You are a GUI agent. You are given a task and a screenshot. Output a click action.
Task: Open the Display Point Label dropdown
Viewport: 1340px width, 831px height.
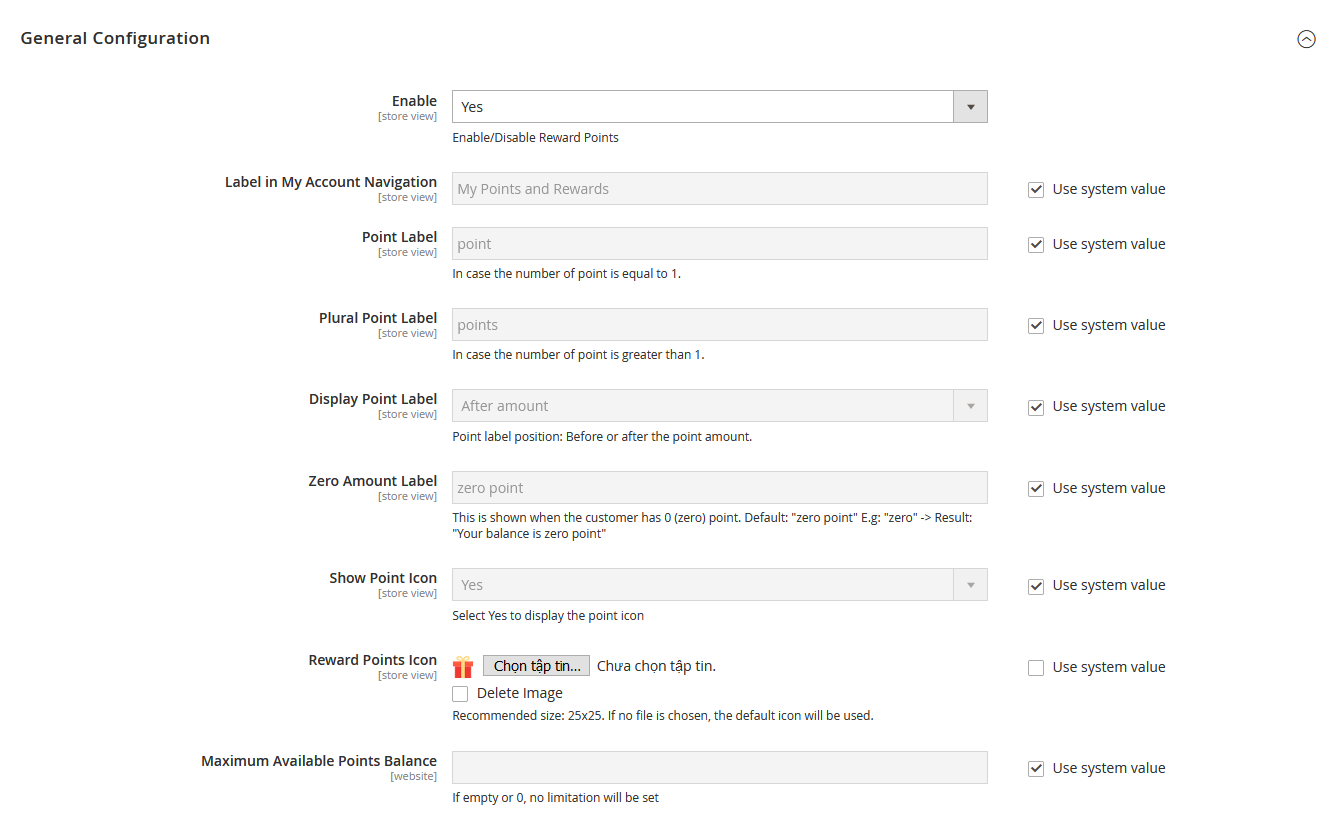(719, 406)
